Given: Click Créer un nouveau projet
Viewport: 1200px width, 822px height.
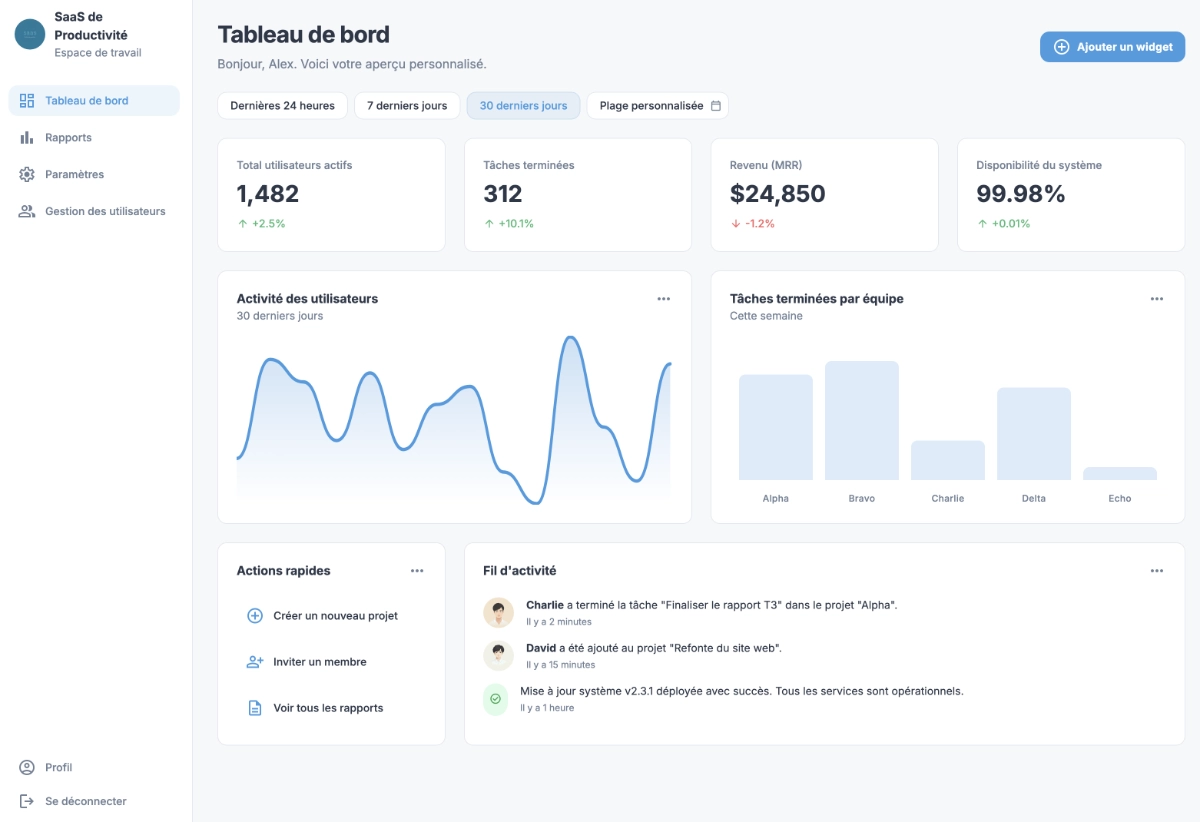Looking at the screenshot, I should 335,616.
